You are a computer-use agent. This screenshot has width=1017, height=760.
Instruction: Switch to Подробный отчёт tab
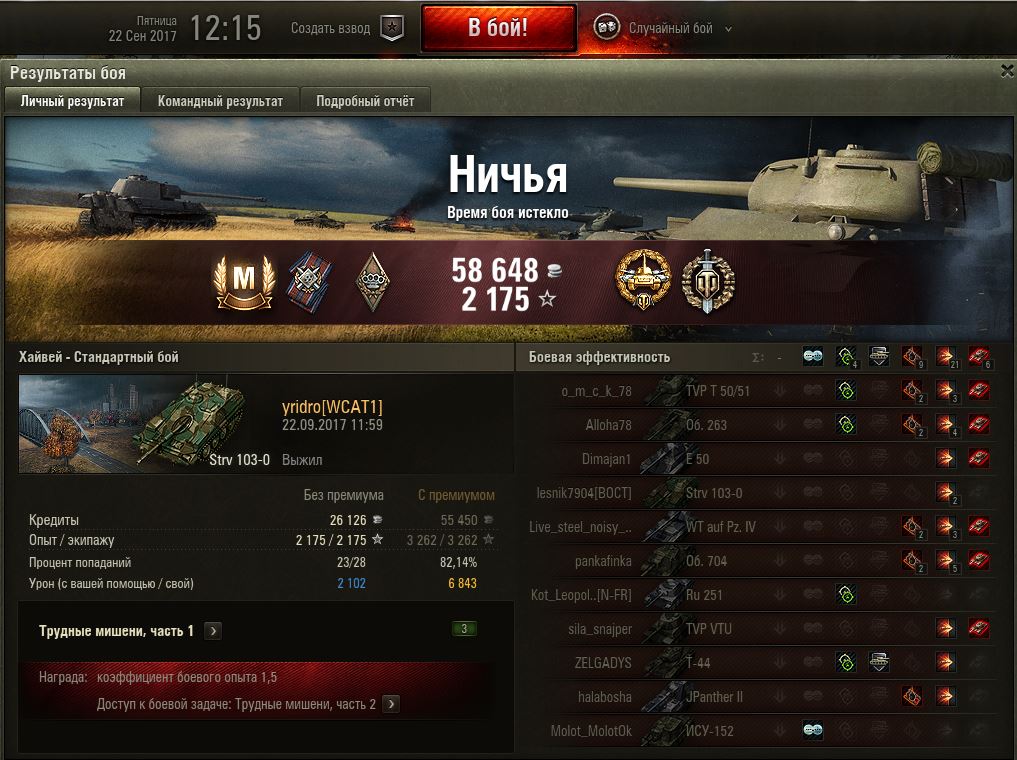(365, 101)
